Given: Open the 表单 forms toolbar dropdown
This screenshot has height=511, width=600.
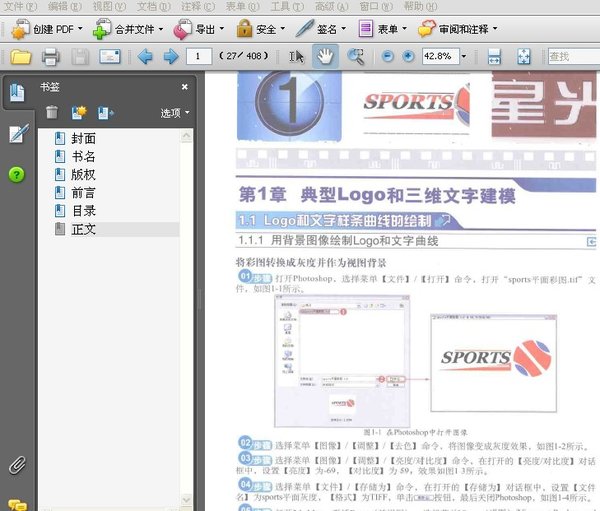Looking at the screenshot, I should pos(382,29).
